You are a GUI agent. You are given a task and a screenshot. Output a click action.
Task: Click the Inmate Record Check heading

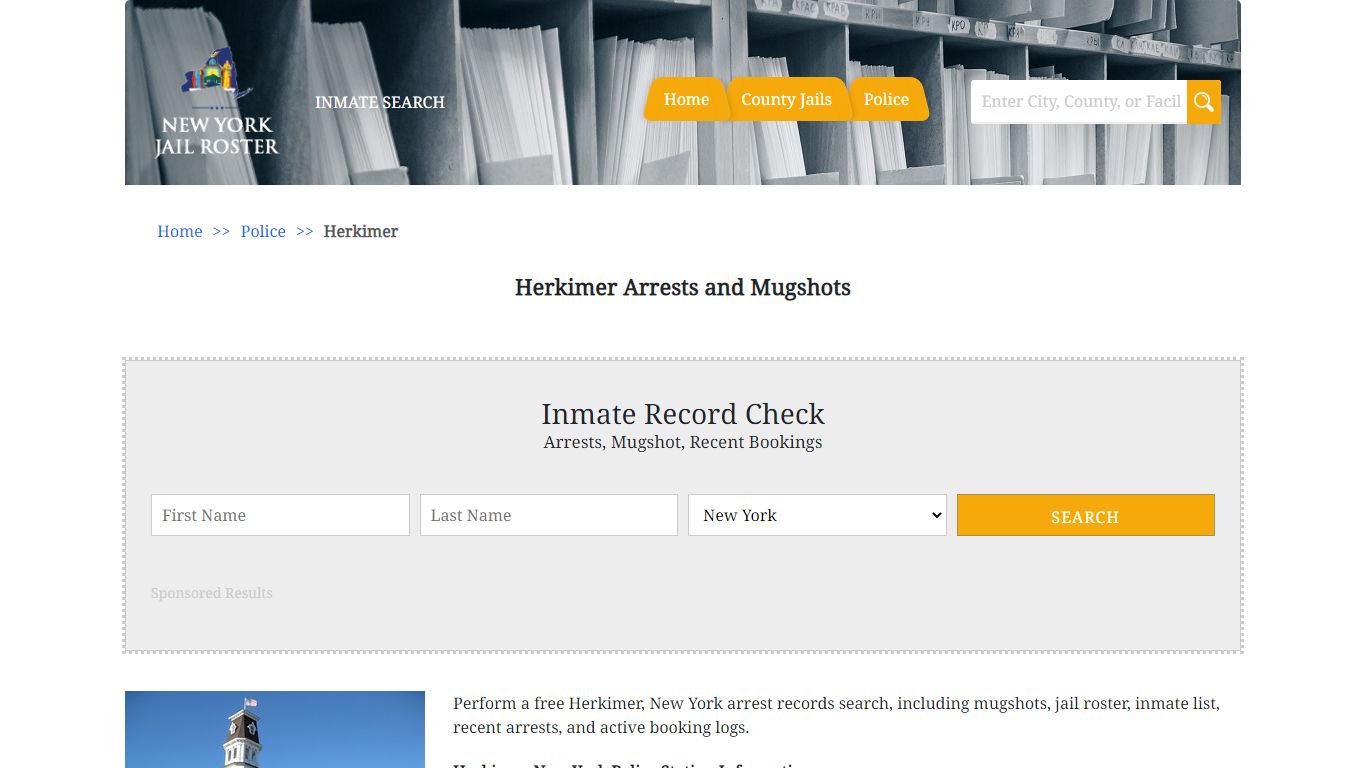[683, 414]
